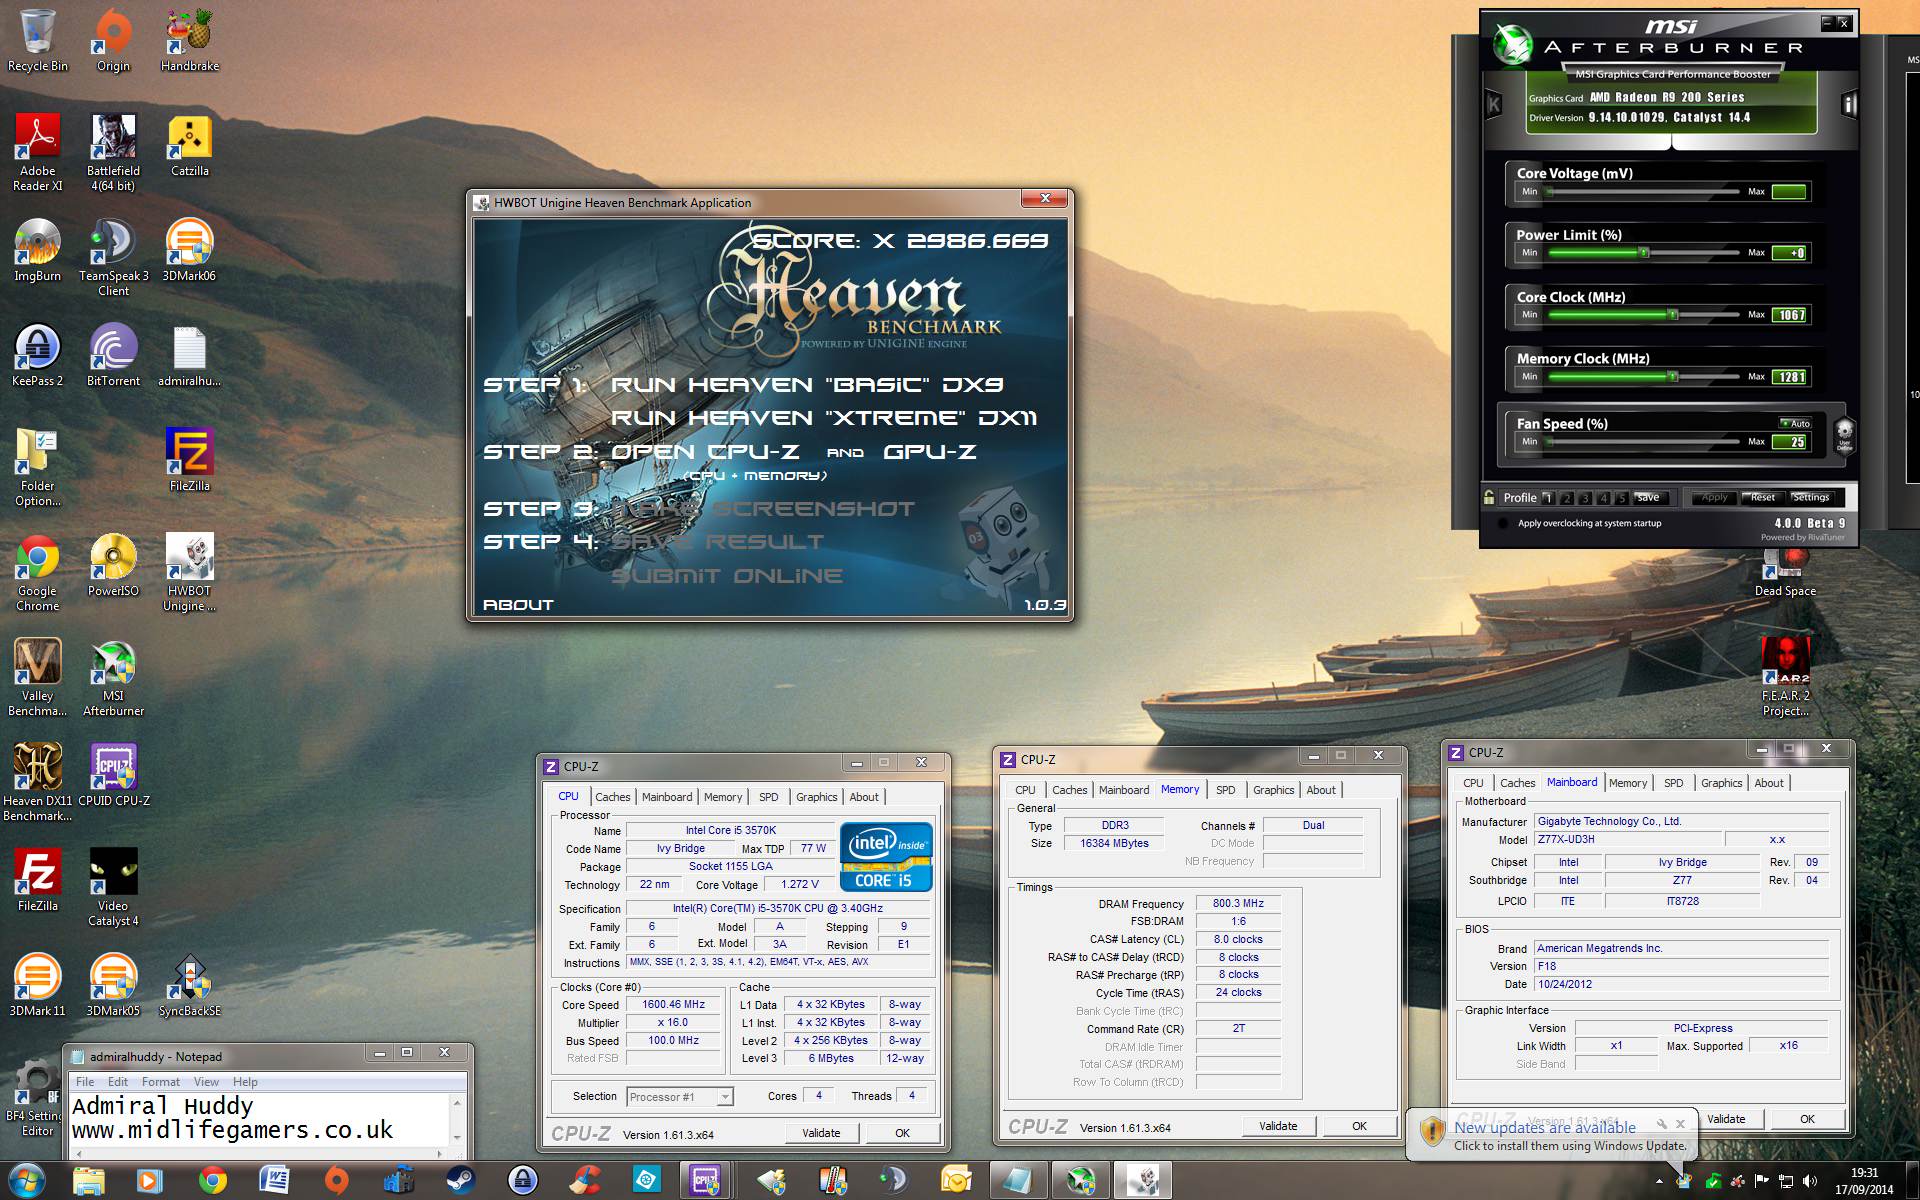Select Afterburner profile slot 1

[1548, 498]
